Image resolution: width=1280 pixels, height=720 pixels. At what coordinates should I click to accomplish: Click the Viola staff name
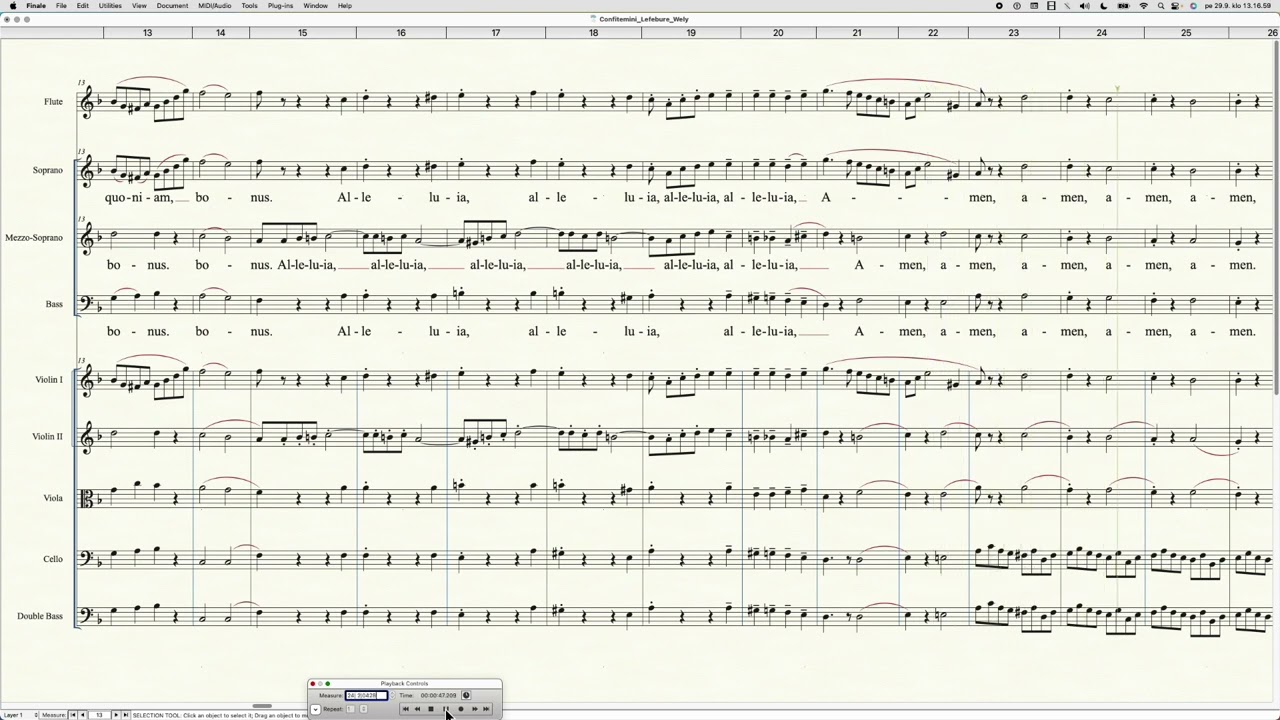click(53, 498)
